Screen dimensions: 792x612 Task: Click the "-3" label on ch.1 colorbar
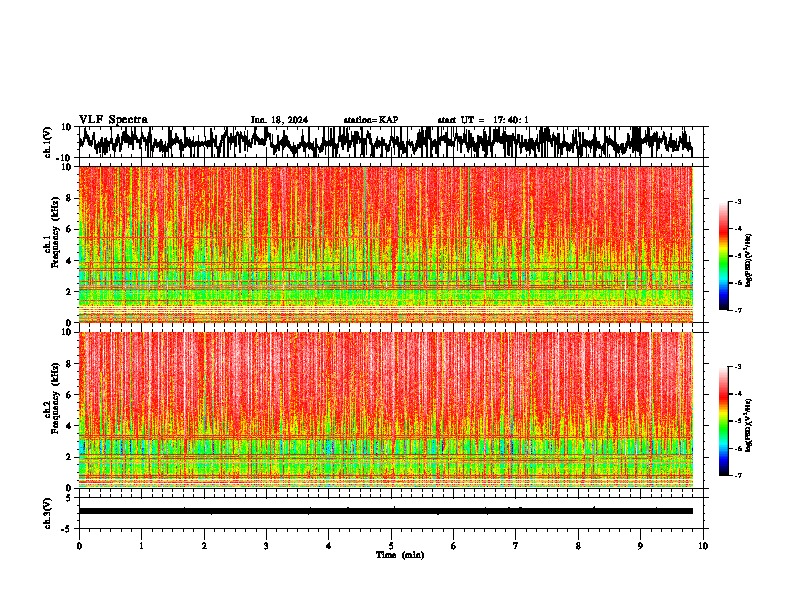click(x=737, y=202)
